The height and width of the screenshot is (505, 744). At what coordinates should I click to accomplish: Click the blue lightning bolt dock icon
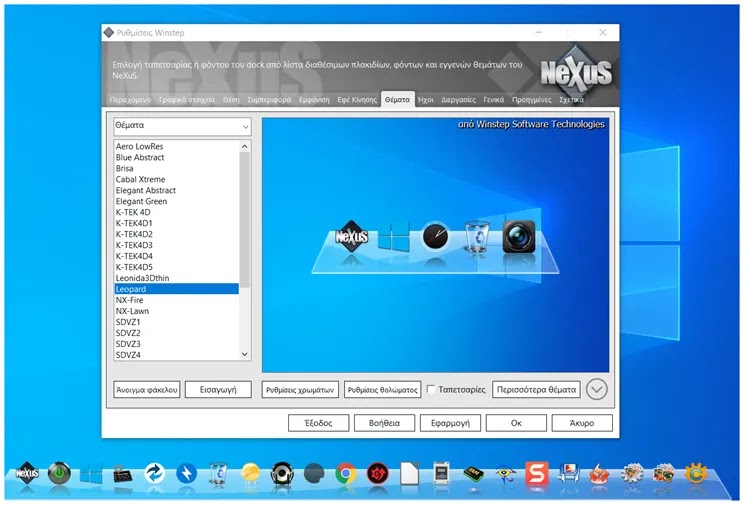pyautogui.click(x=186, y=473)
